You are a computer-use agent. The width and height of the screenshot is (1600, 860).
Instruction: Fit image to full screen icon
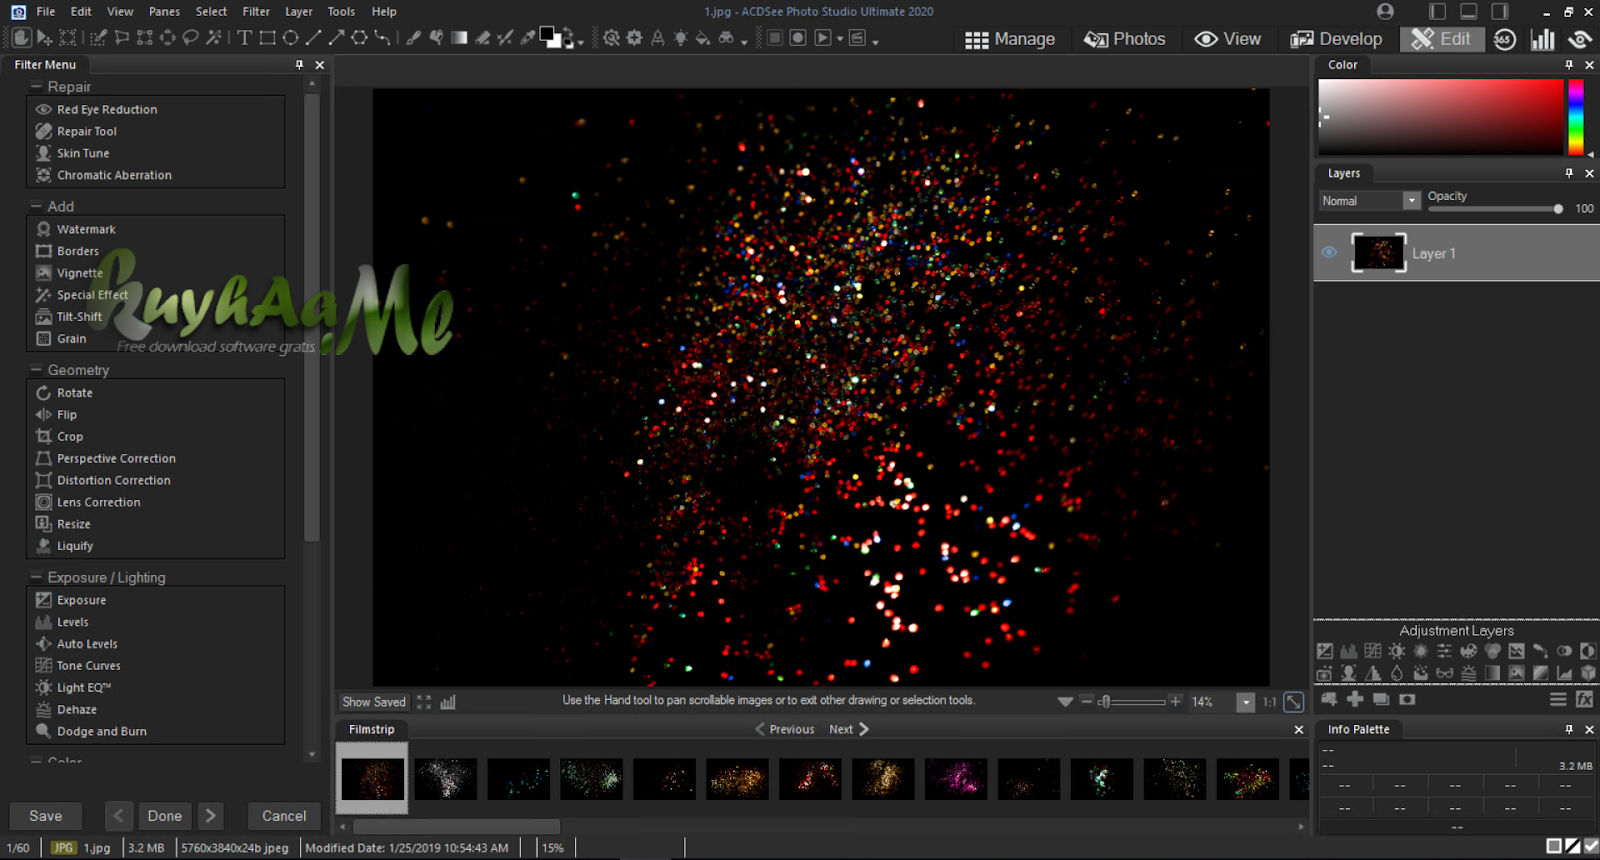(424, 702)
